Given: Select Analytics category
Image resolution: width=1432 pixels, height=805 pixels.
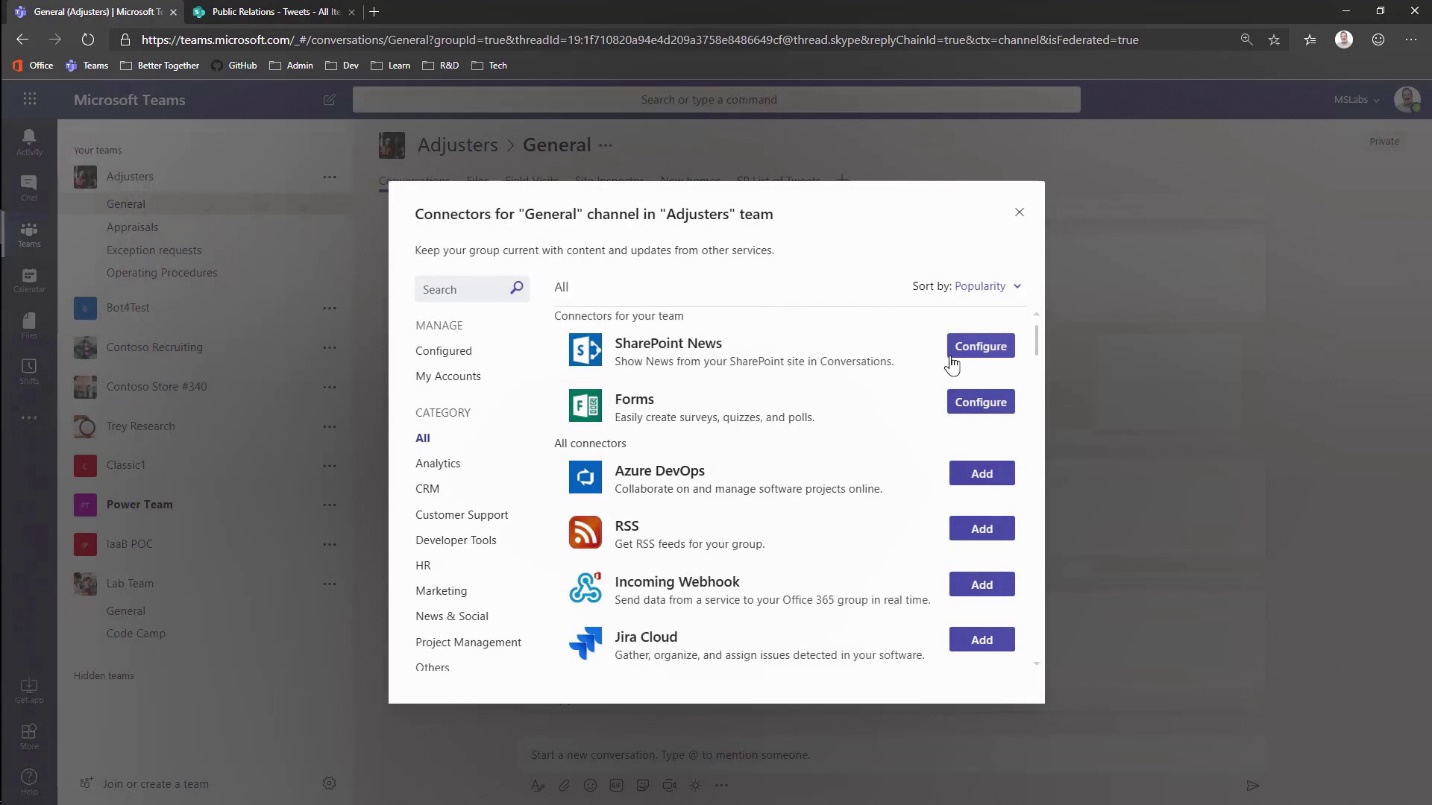Looking at the screenshot, I should [438, 463].
